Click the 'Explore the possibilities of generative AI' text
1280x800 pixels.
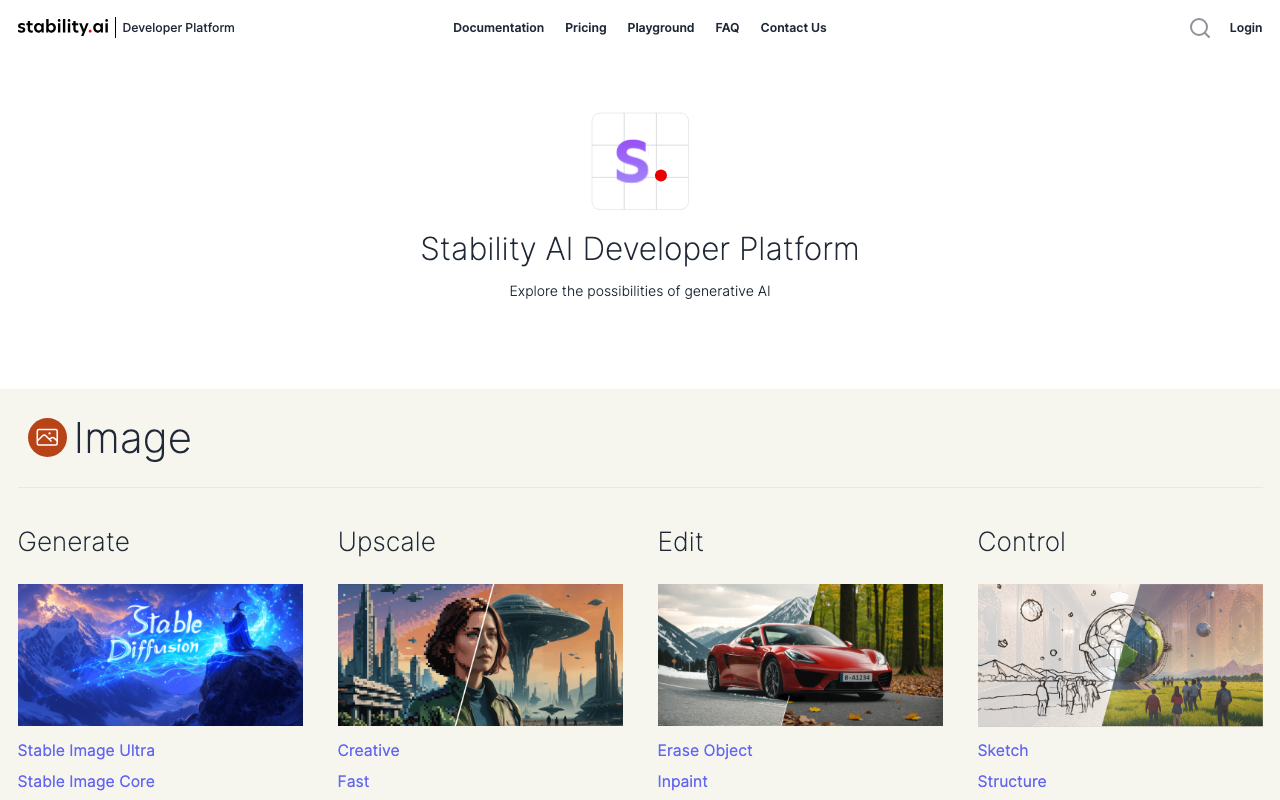click(640, 291)
